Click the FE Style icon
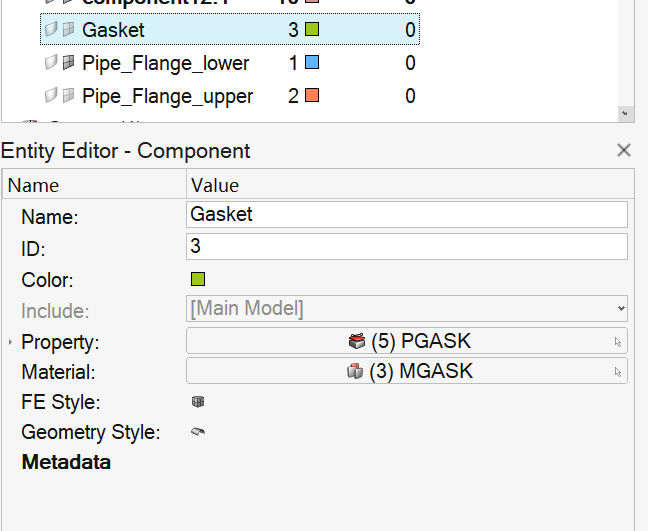This screenshot has width=648, height=531. pos(198,402)
